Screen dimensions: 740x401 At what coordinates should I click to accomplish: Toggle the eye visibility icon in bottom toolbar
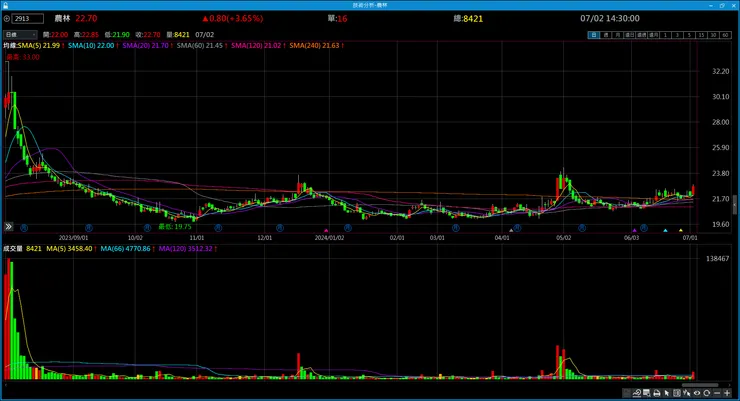click(x=697, y=393)
